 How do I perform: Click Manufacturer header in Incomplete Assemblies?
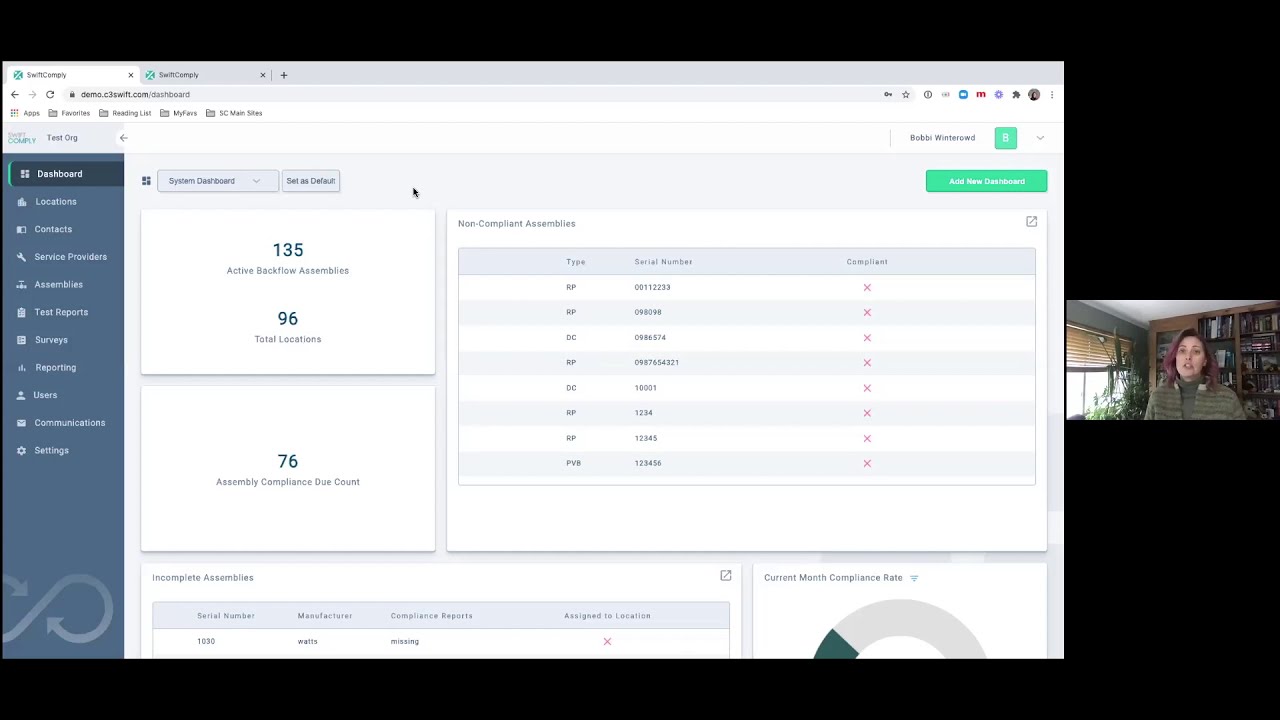(x=325, y=616)
